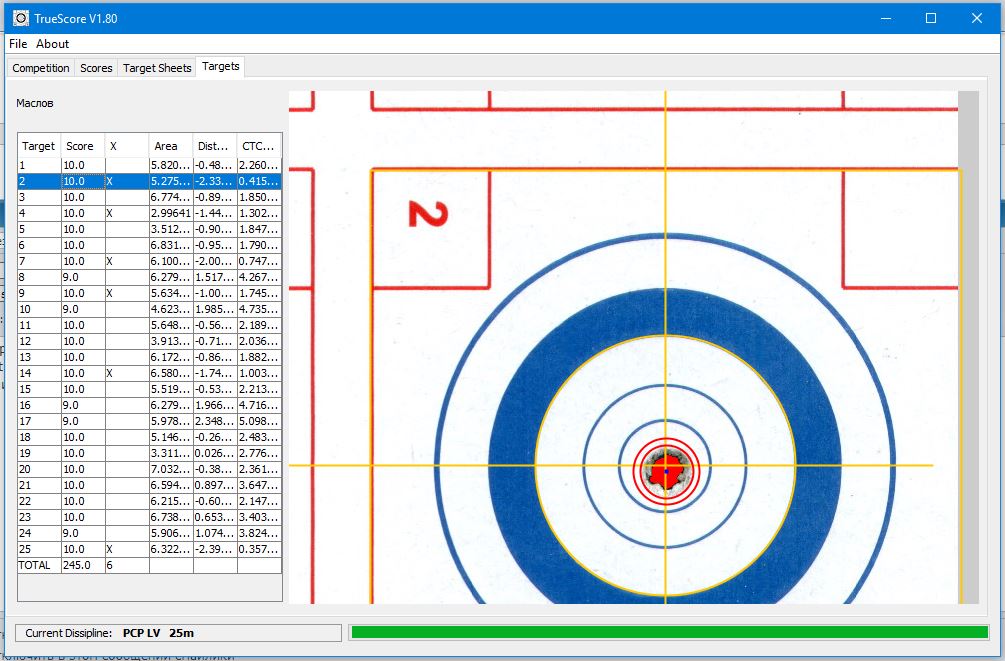Open the About menu

[53, 44]
